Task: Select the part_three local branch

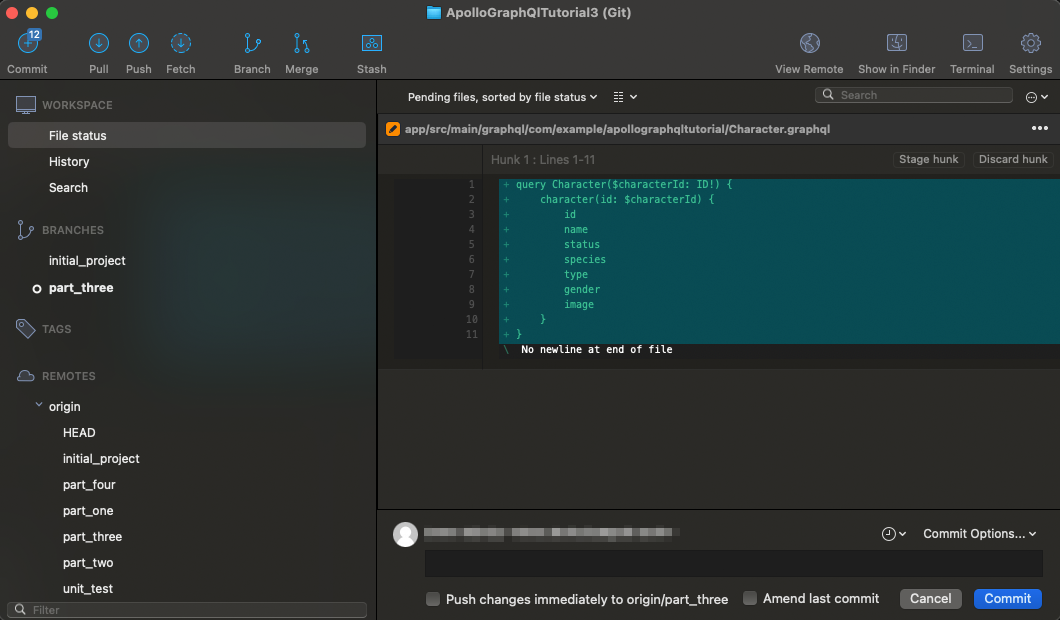Action: coord(81,288)
